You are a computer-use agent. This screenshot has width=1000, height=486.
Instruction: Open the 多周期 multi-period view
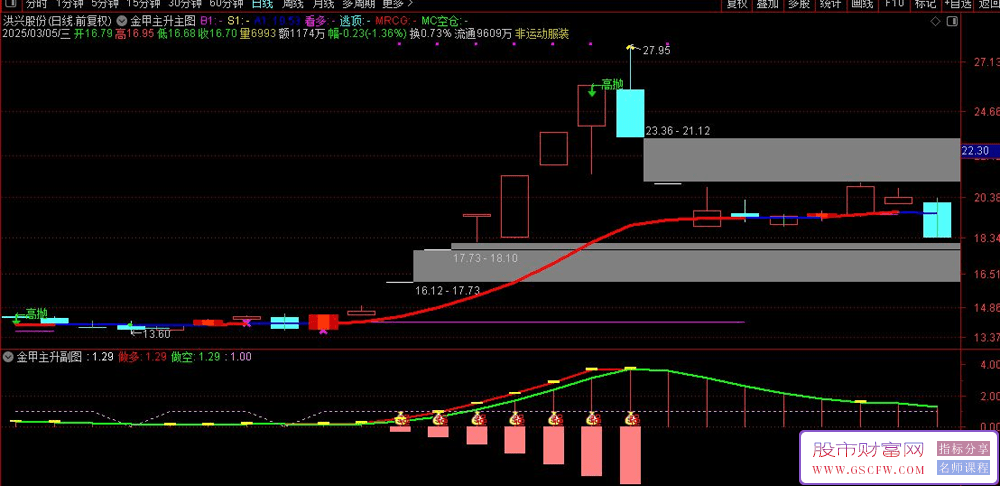(x=359, y=3)
